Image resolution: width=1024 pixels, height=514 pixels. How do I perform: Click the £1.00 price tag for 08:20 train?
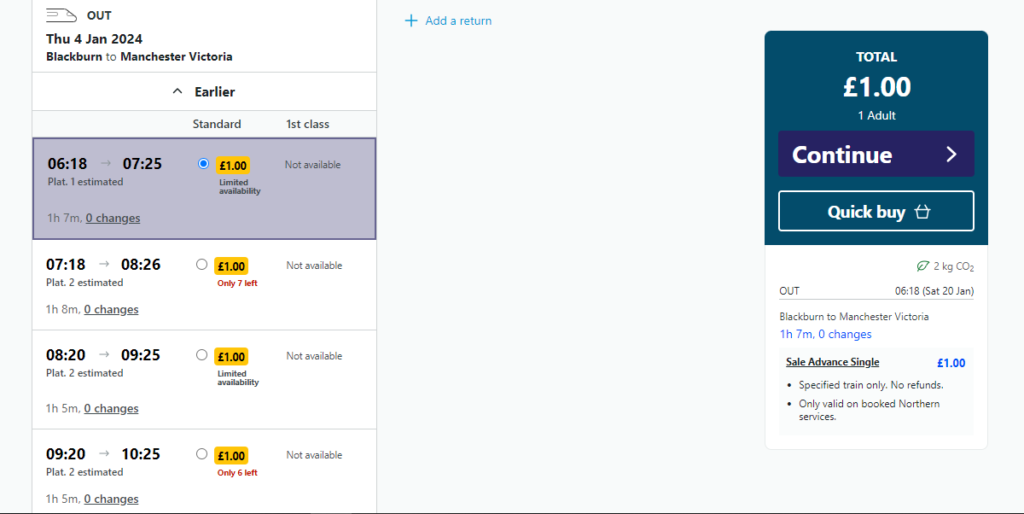(232, 357)
